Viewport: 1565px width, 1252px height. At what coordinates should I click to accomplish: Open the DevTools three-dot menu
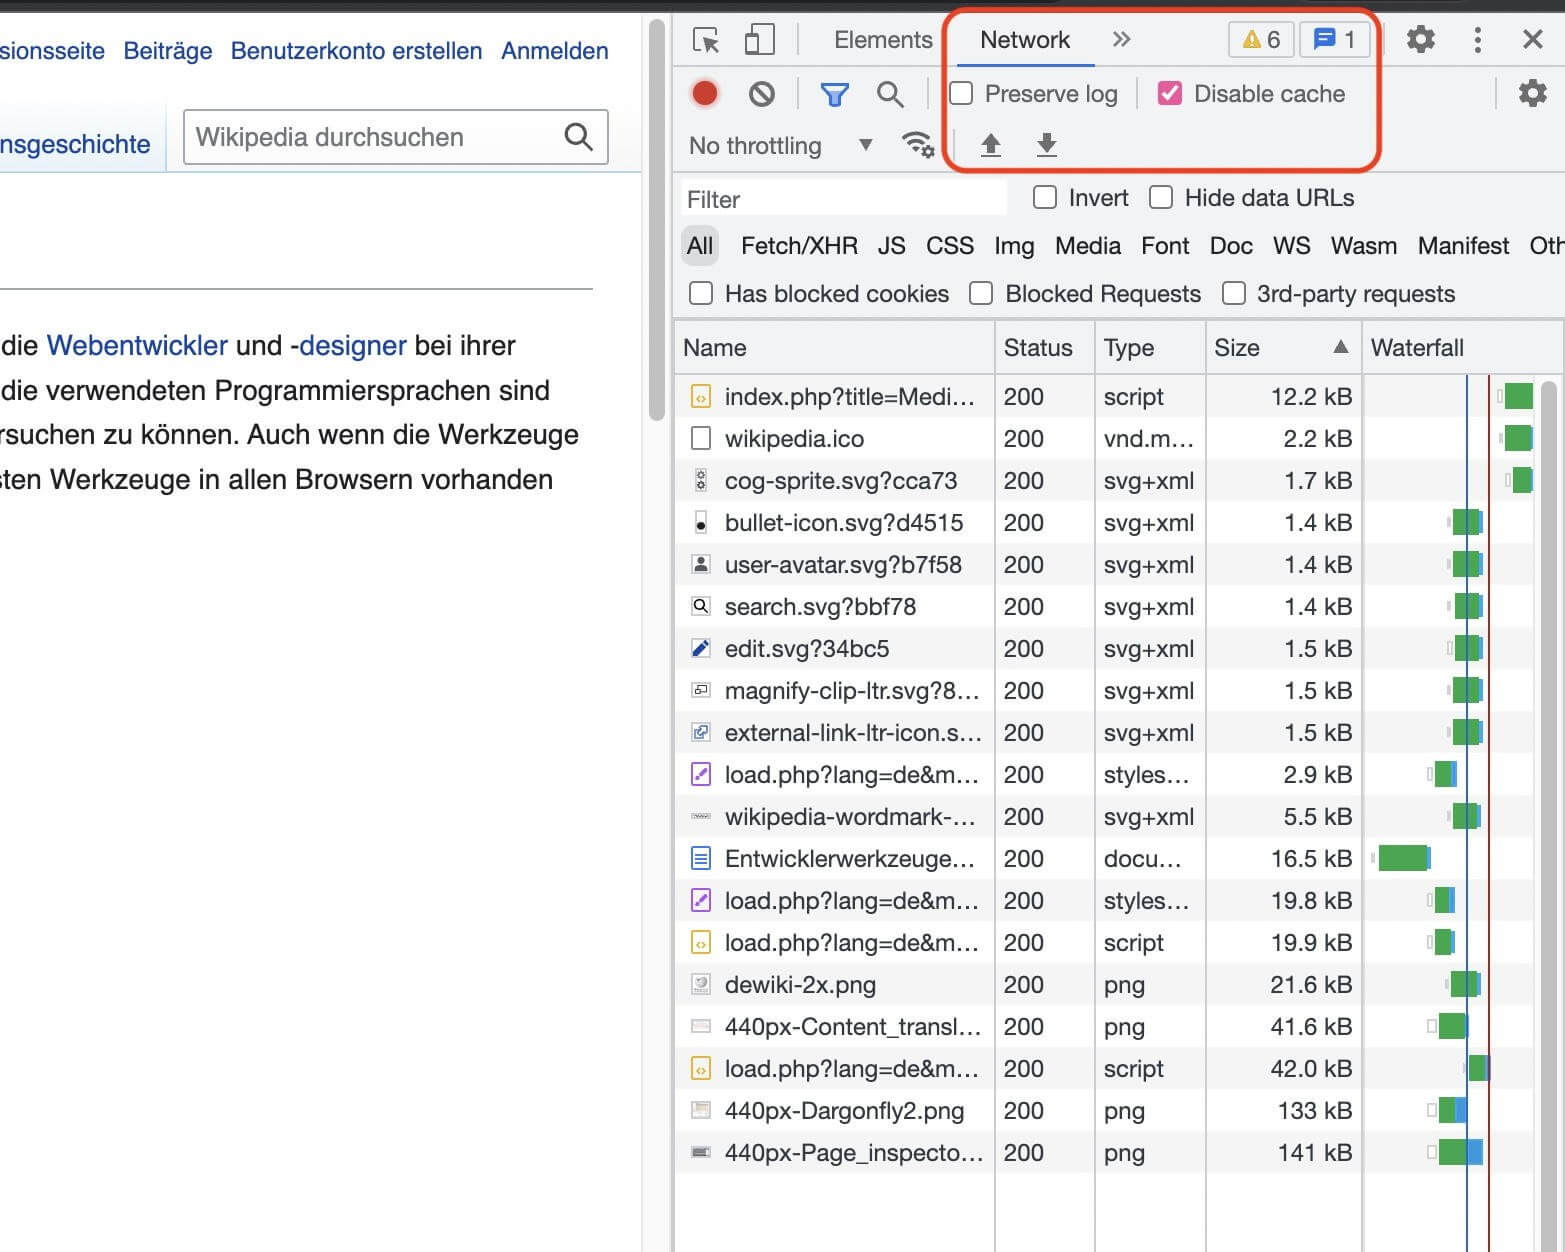pos(1477,40)
